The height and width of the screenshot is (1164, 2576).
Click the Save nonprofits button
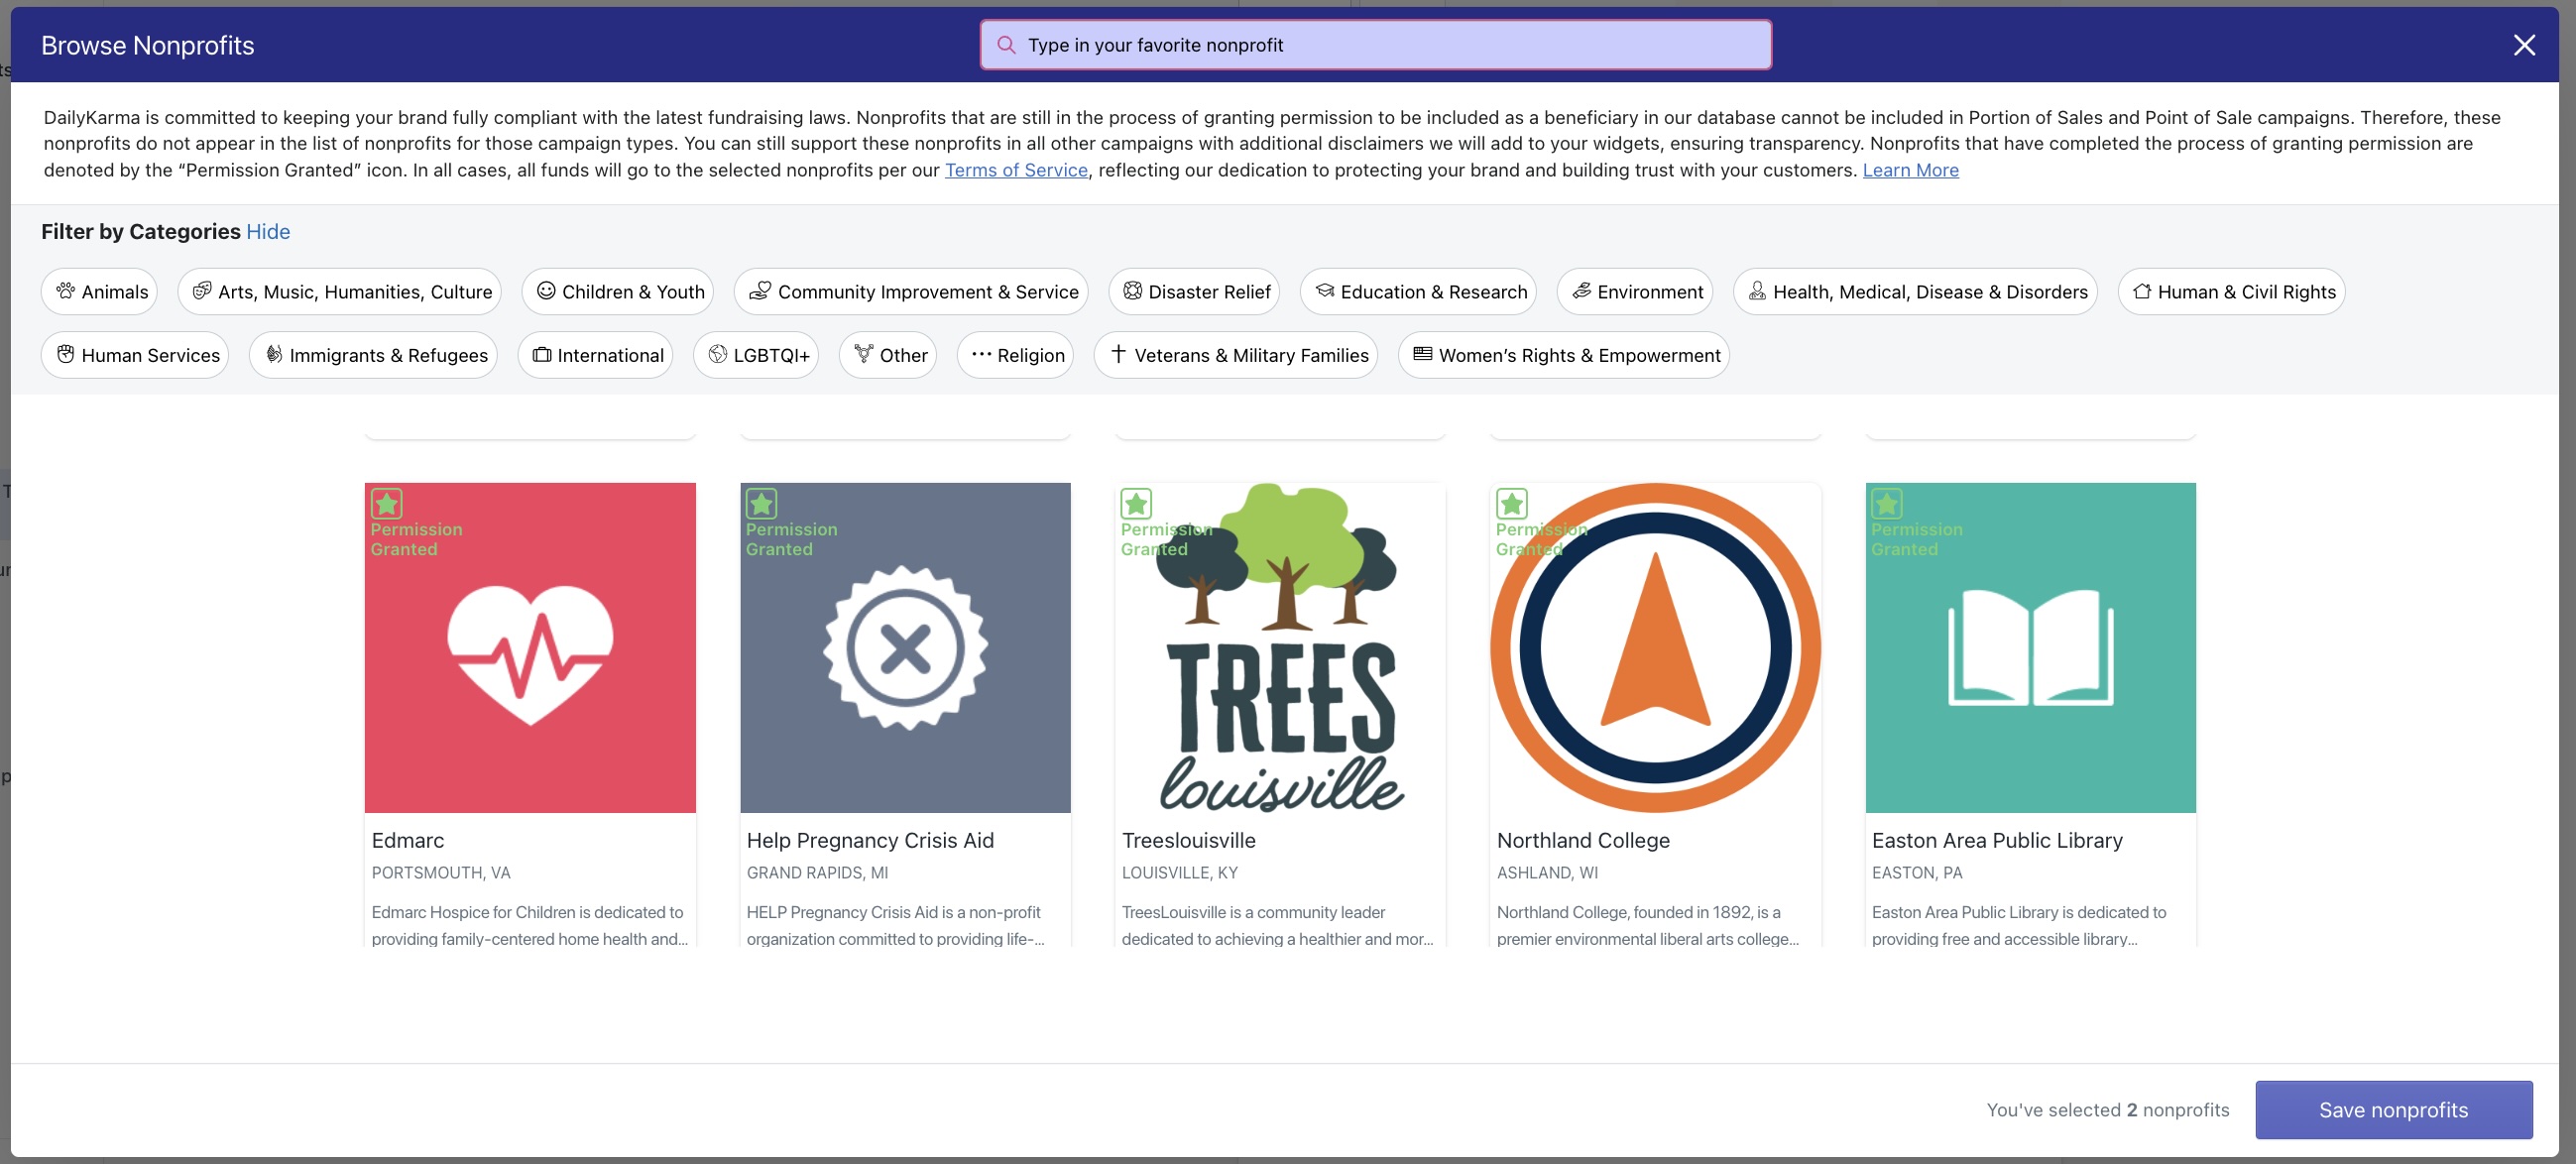point(2393,1110)
